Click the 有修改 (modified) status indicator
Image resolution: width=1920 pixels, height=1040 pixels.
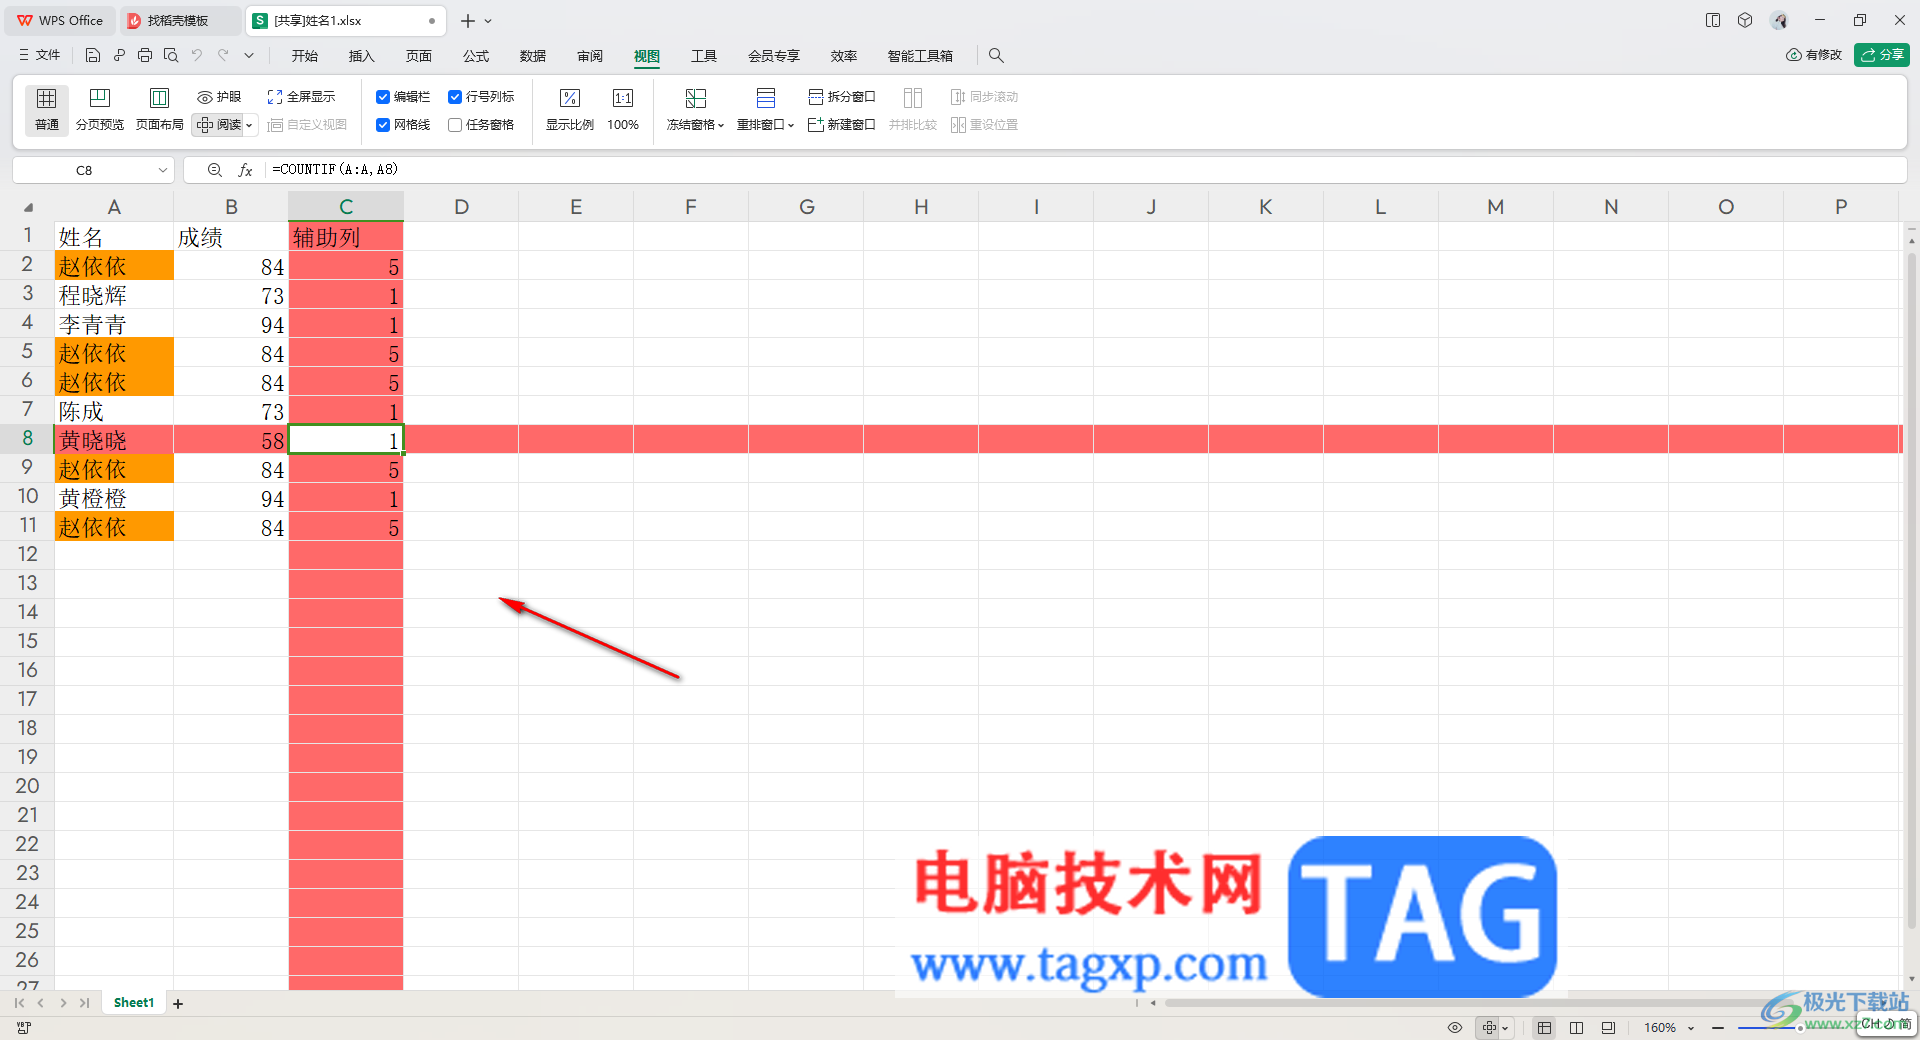point(1814,55)
